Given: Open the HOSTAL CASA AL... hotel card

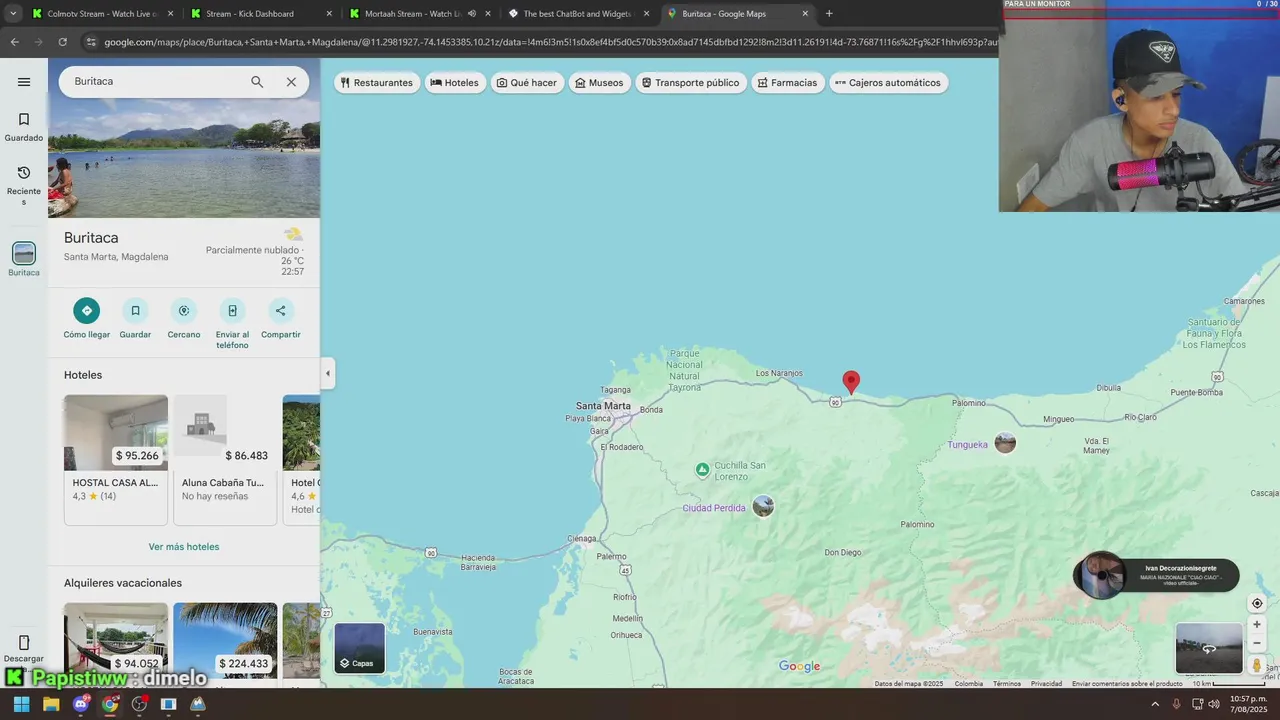Looking at the screenshot, I should pyautogui.click(x=116, y=460).
